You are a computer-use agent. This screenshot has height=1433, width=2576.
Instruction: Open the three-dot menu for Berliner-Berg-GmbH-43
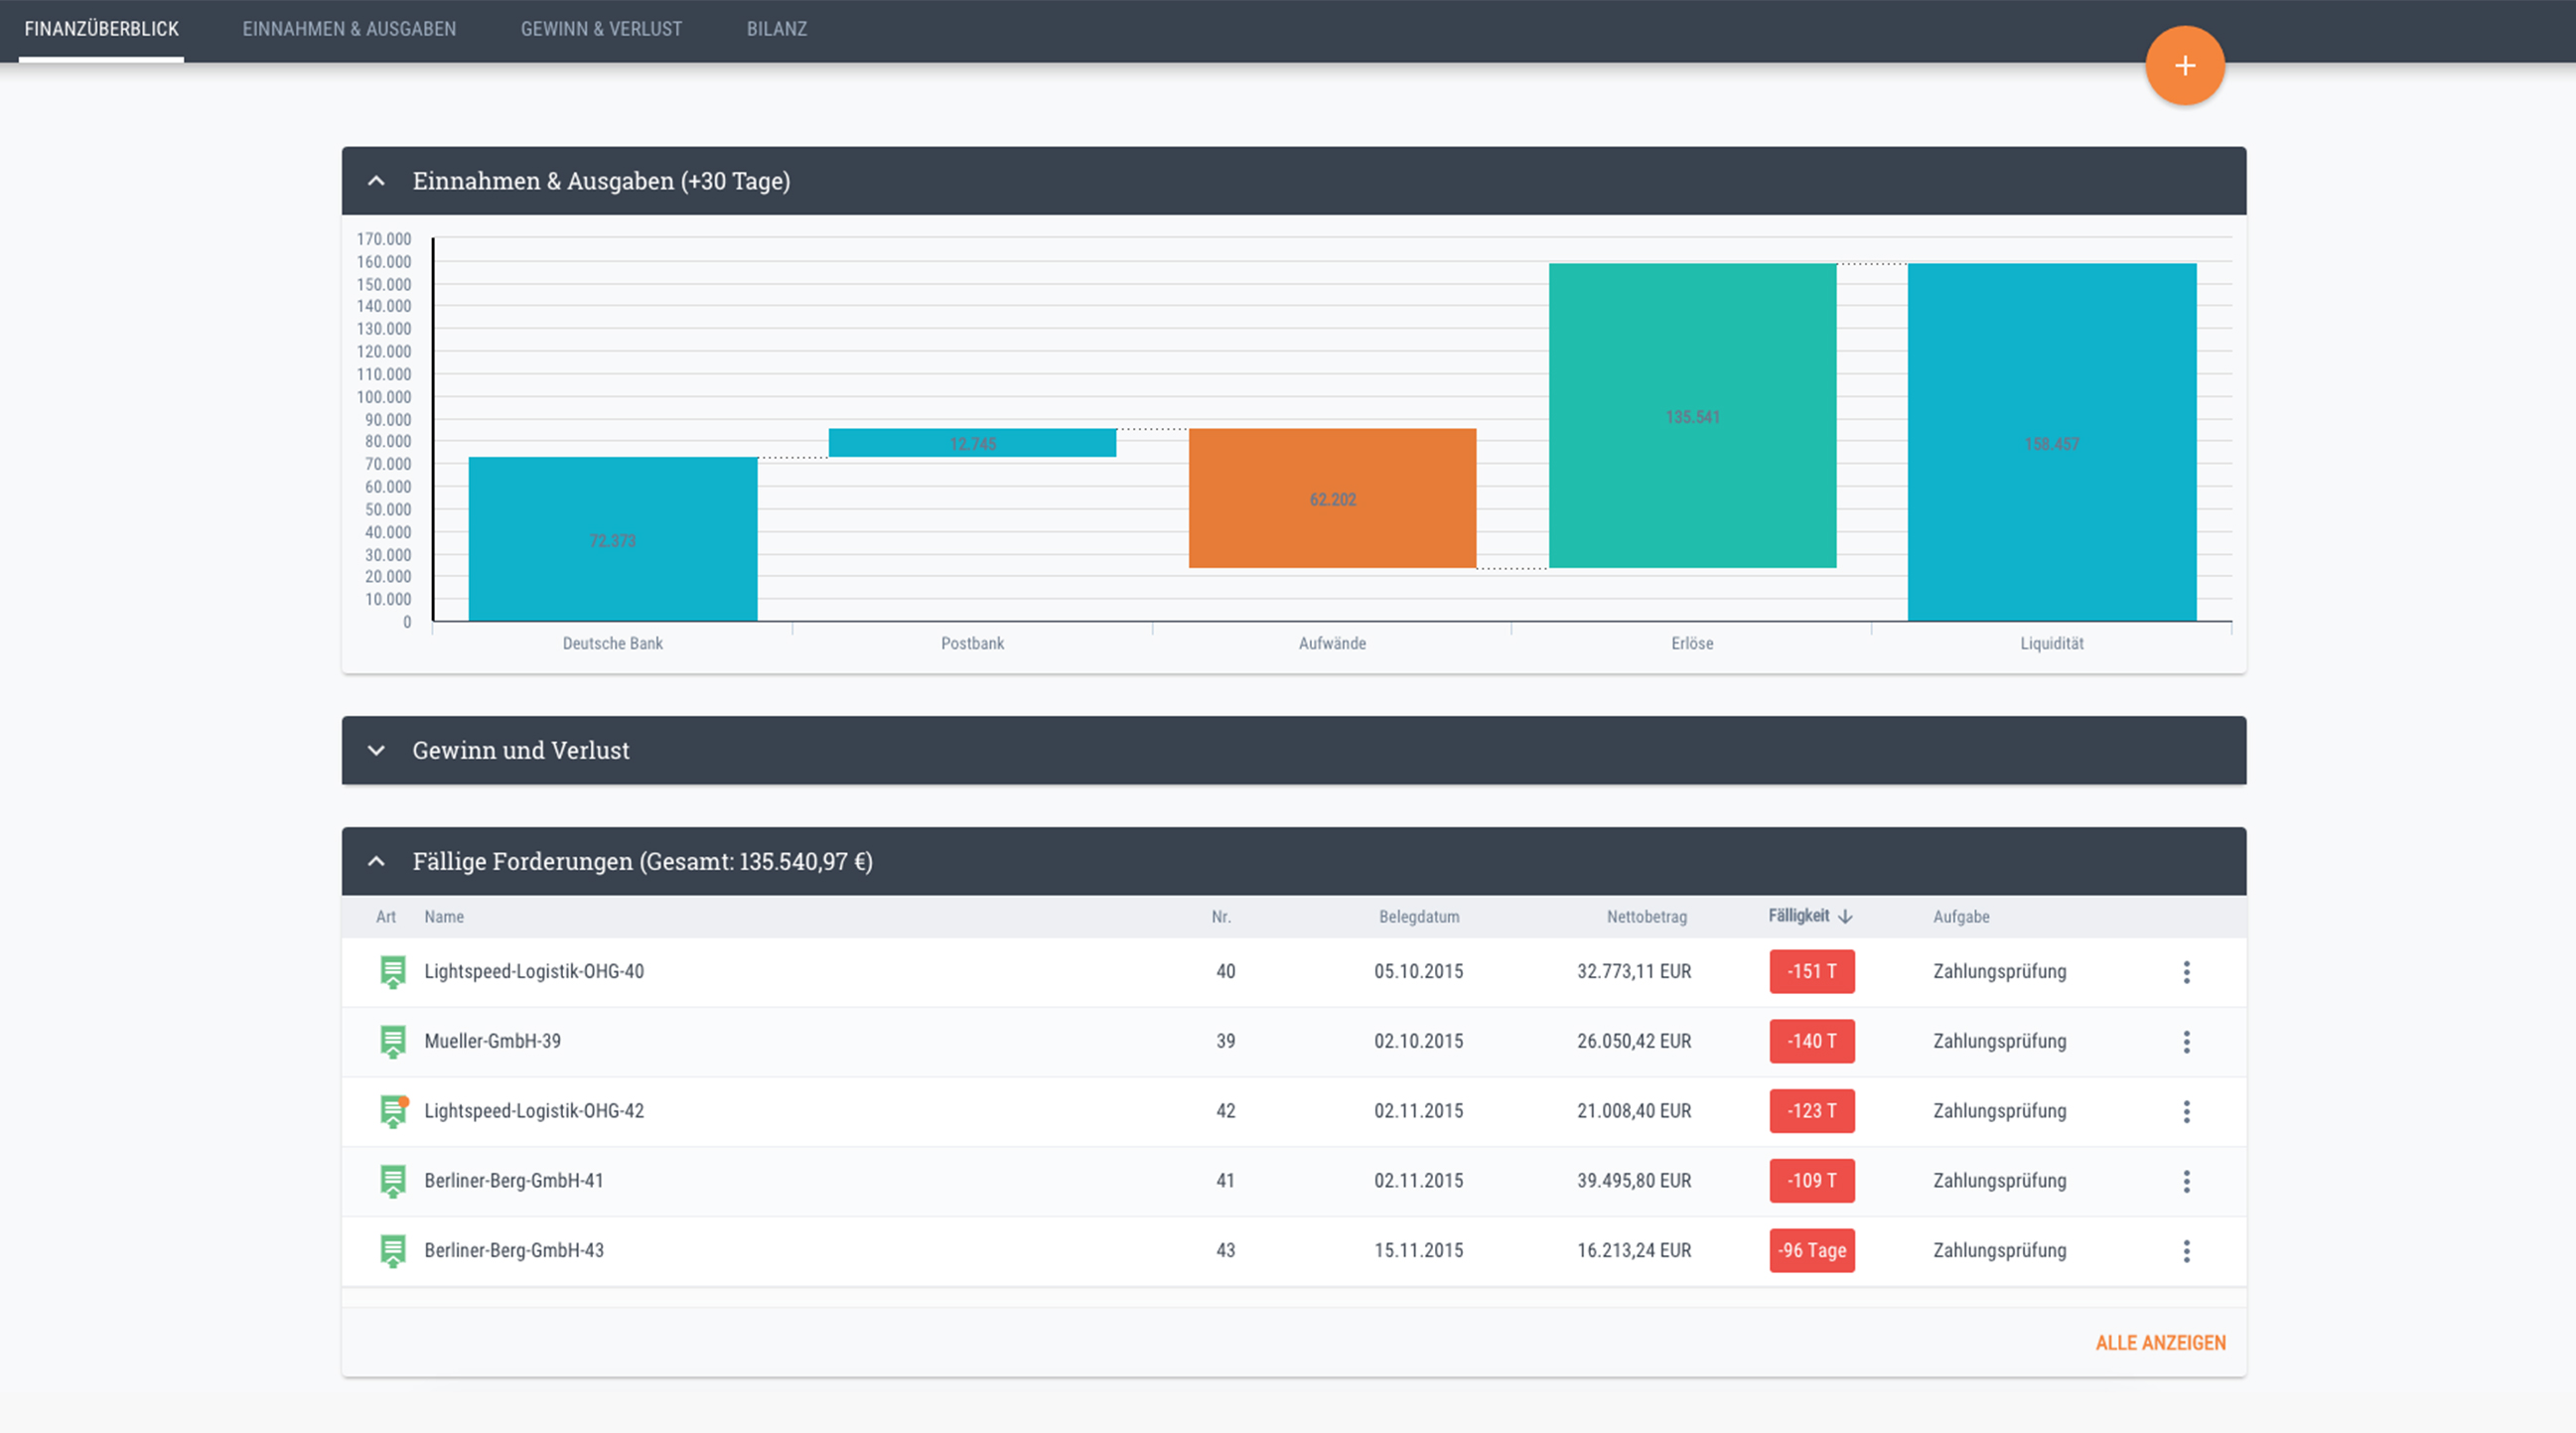[x=2186, y=1251]
